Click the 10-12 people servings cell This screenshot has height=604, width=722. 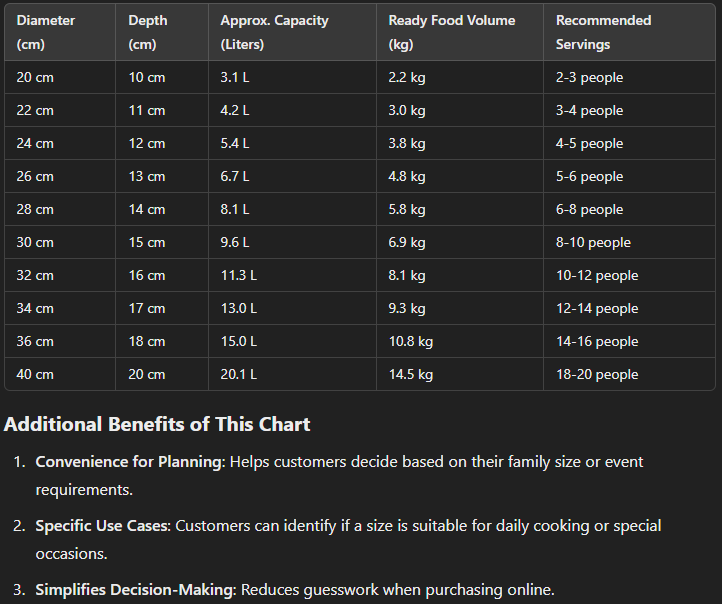click(x=629, y=275)
